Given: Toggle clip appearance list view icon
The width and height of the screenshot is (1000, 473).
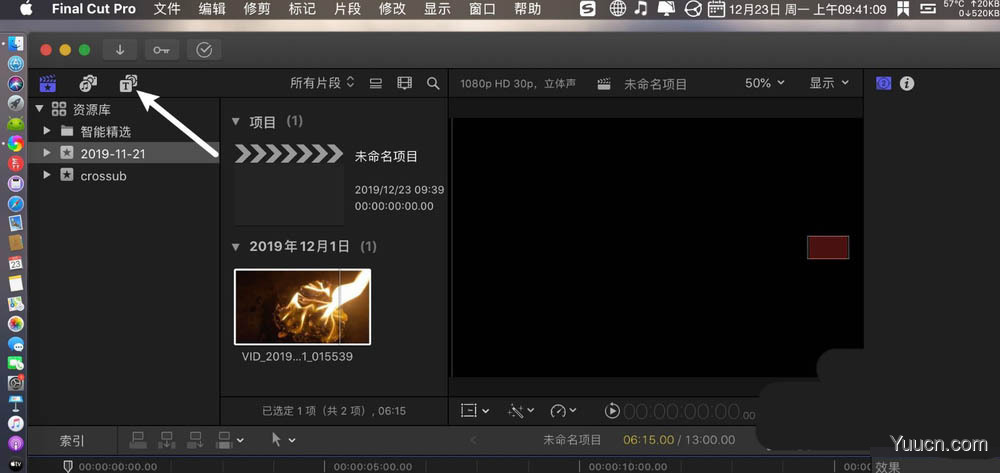Looking at the screenshot, I should click(x=376, y=84).
